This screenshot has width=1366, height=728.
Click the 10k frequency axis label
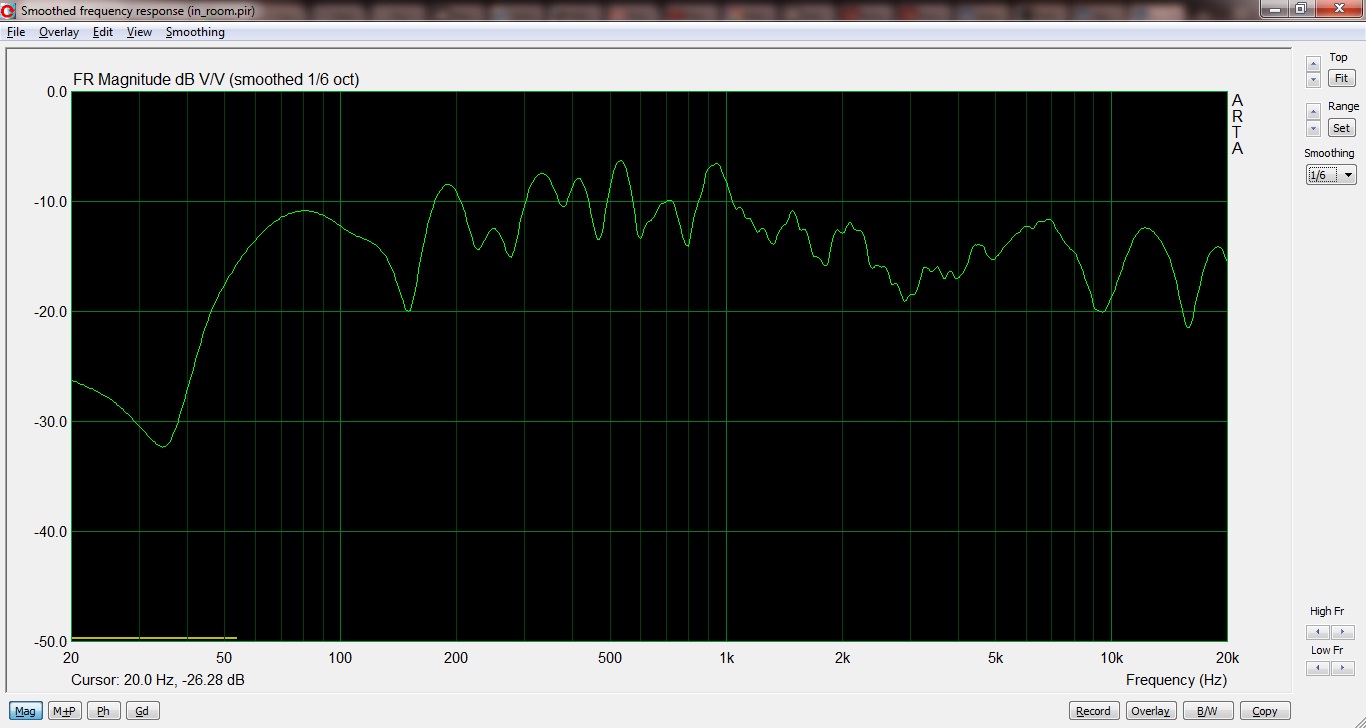click(1111, 658)
